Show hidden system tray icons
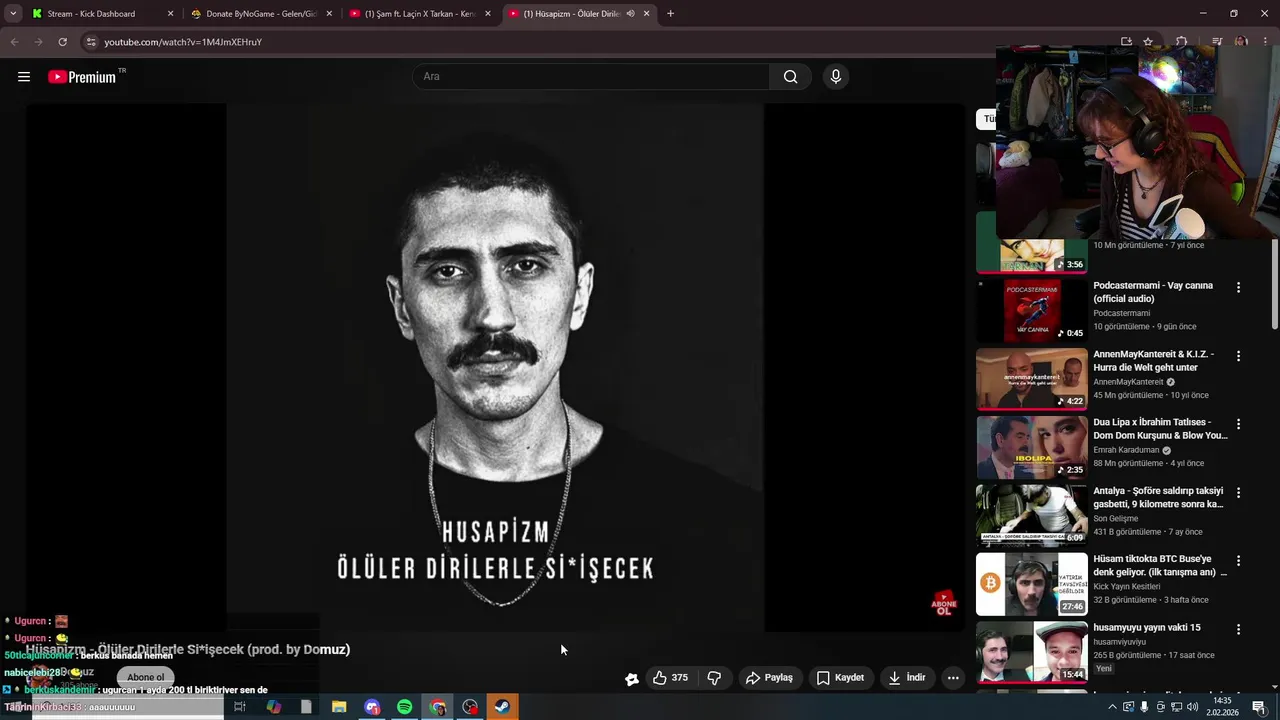1280x720 pixels. point(1112,707)
